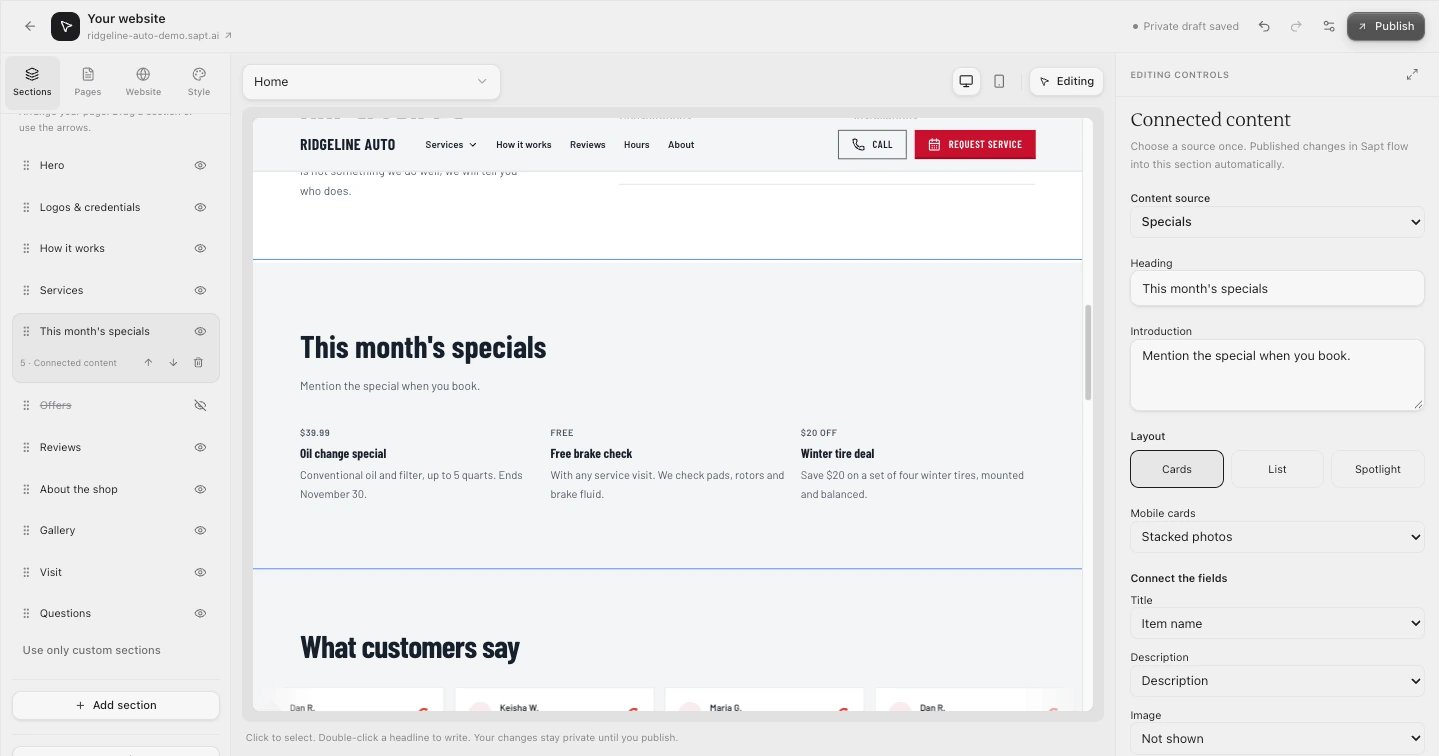Click the Heading input field
Image resolution: width=1439 pixels, height=756 pixels.
point(1277,288)
